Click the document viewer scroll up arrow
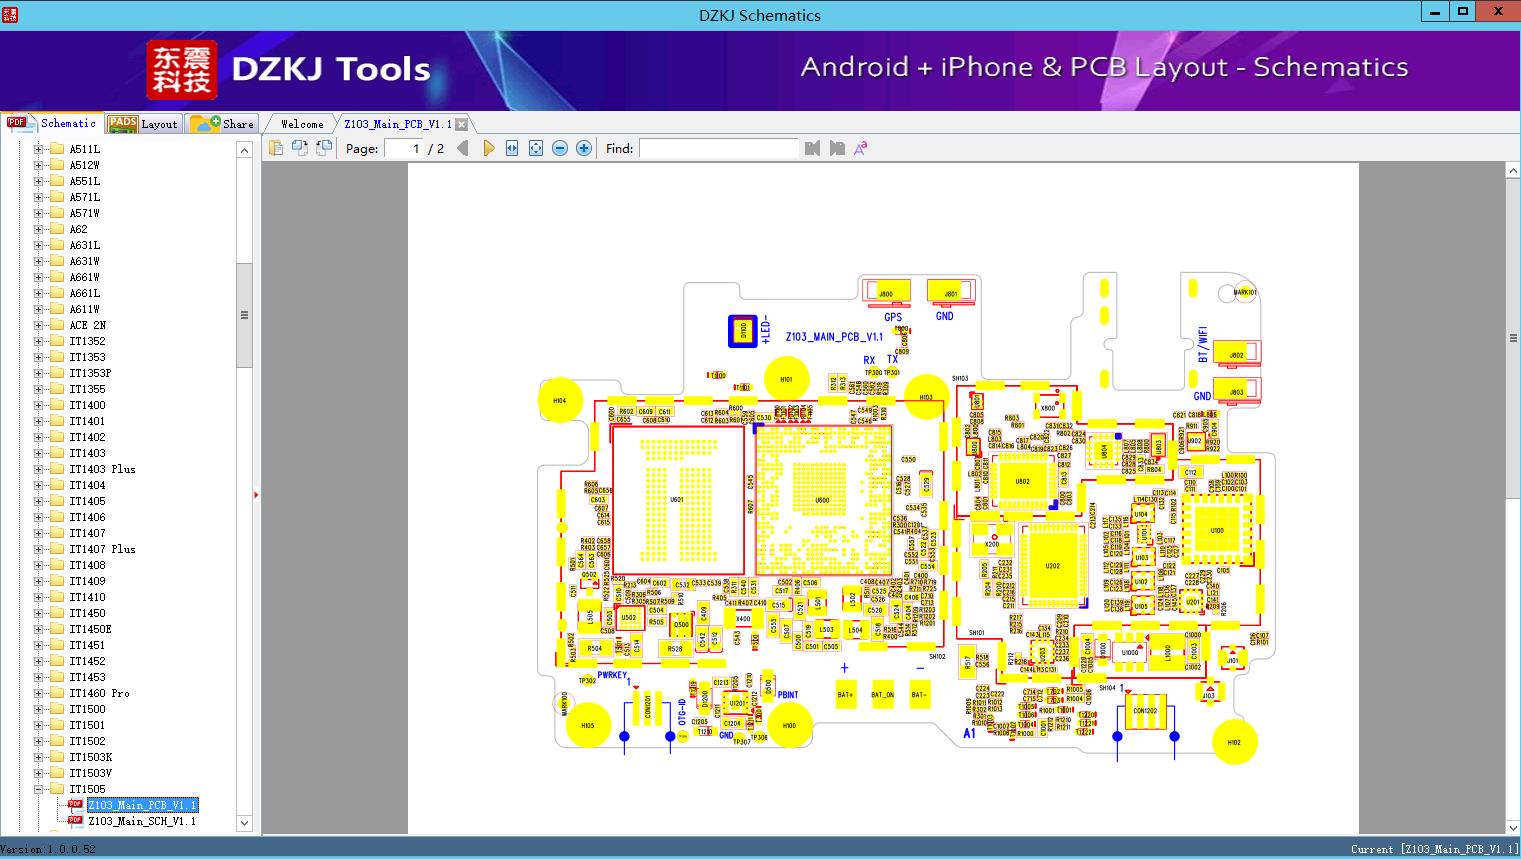 (x=1513, y=171)
